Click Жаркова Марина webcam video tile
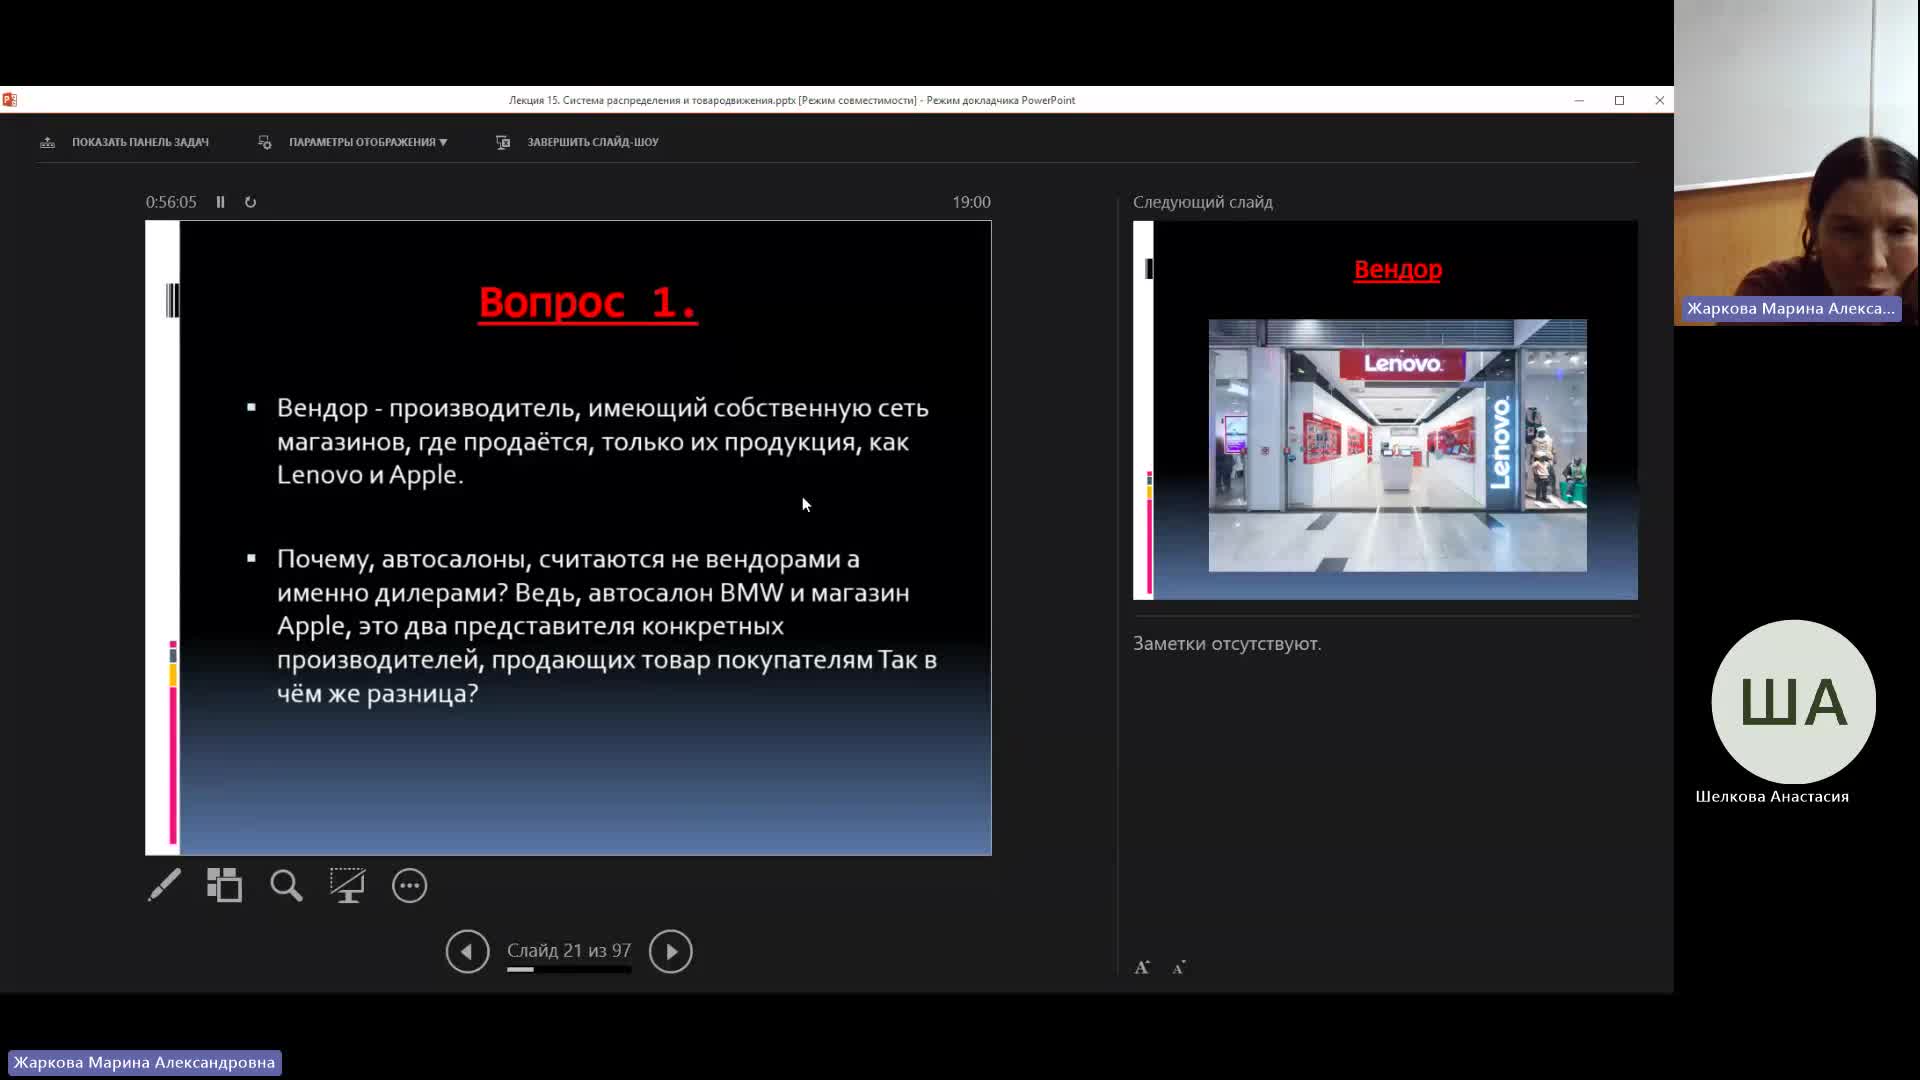 [x=1797, y=163]
